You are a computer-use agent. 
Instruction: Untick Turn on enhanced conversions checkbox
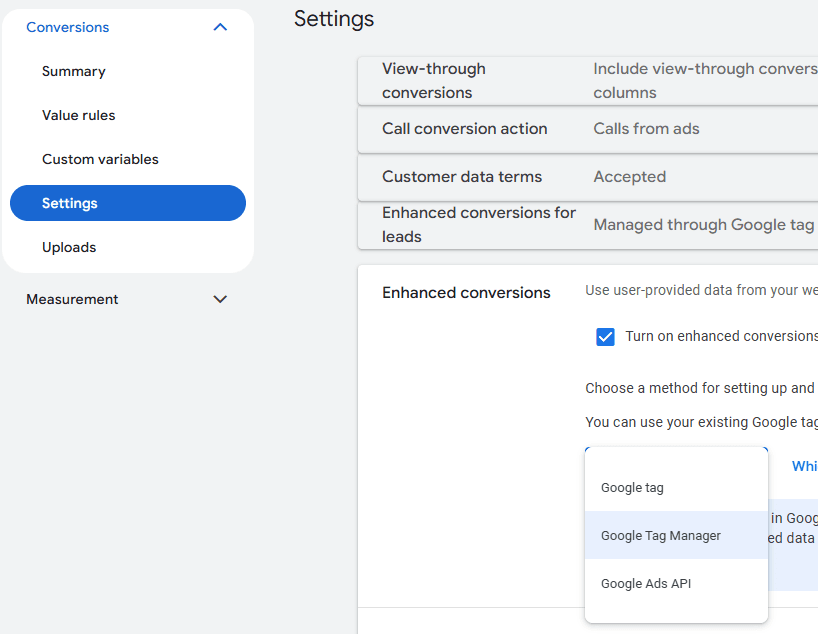point(605,337)
